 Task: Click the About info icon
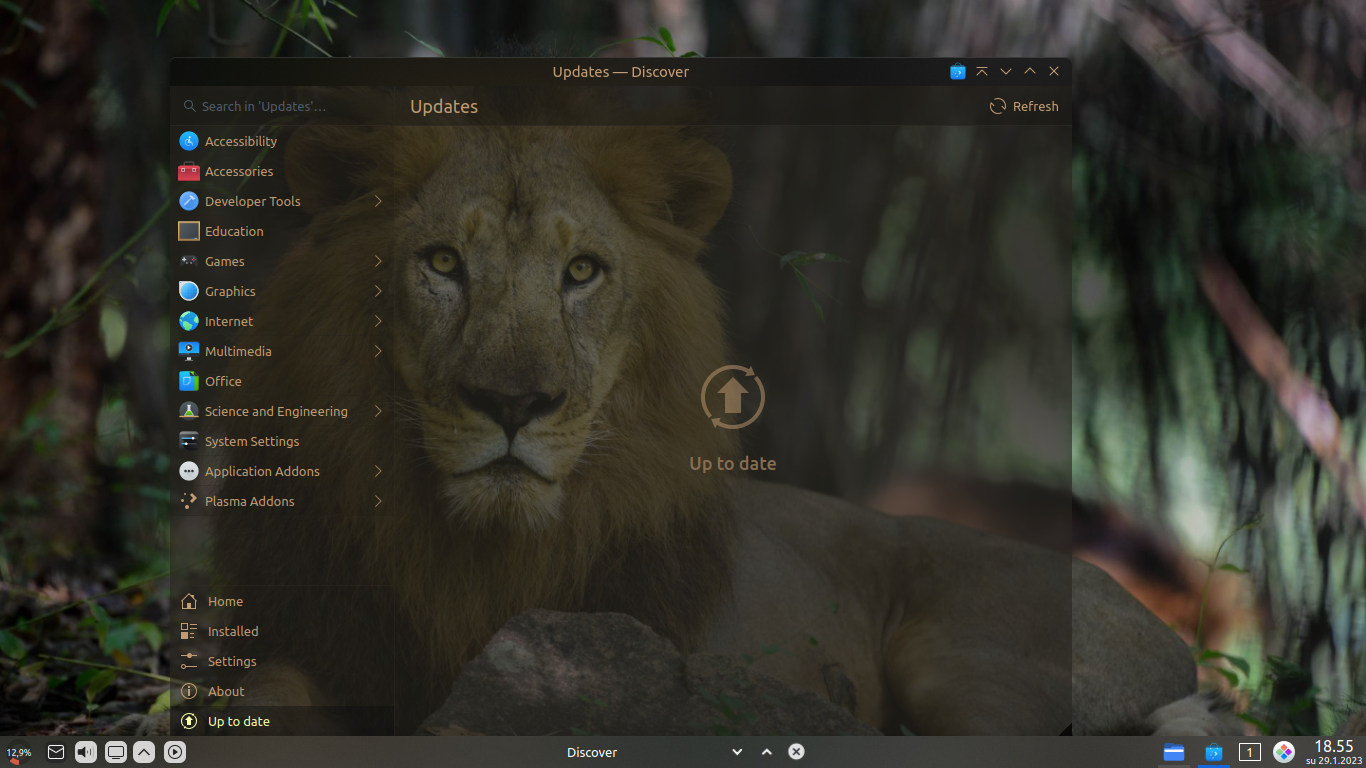(189, 691)
